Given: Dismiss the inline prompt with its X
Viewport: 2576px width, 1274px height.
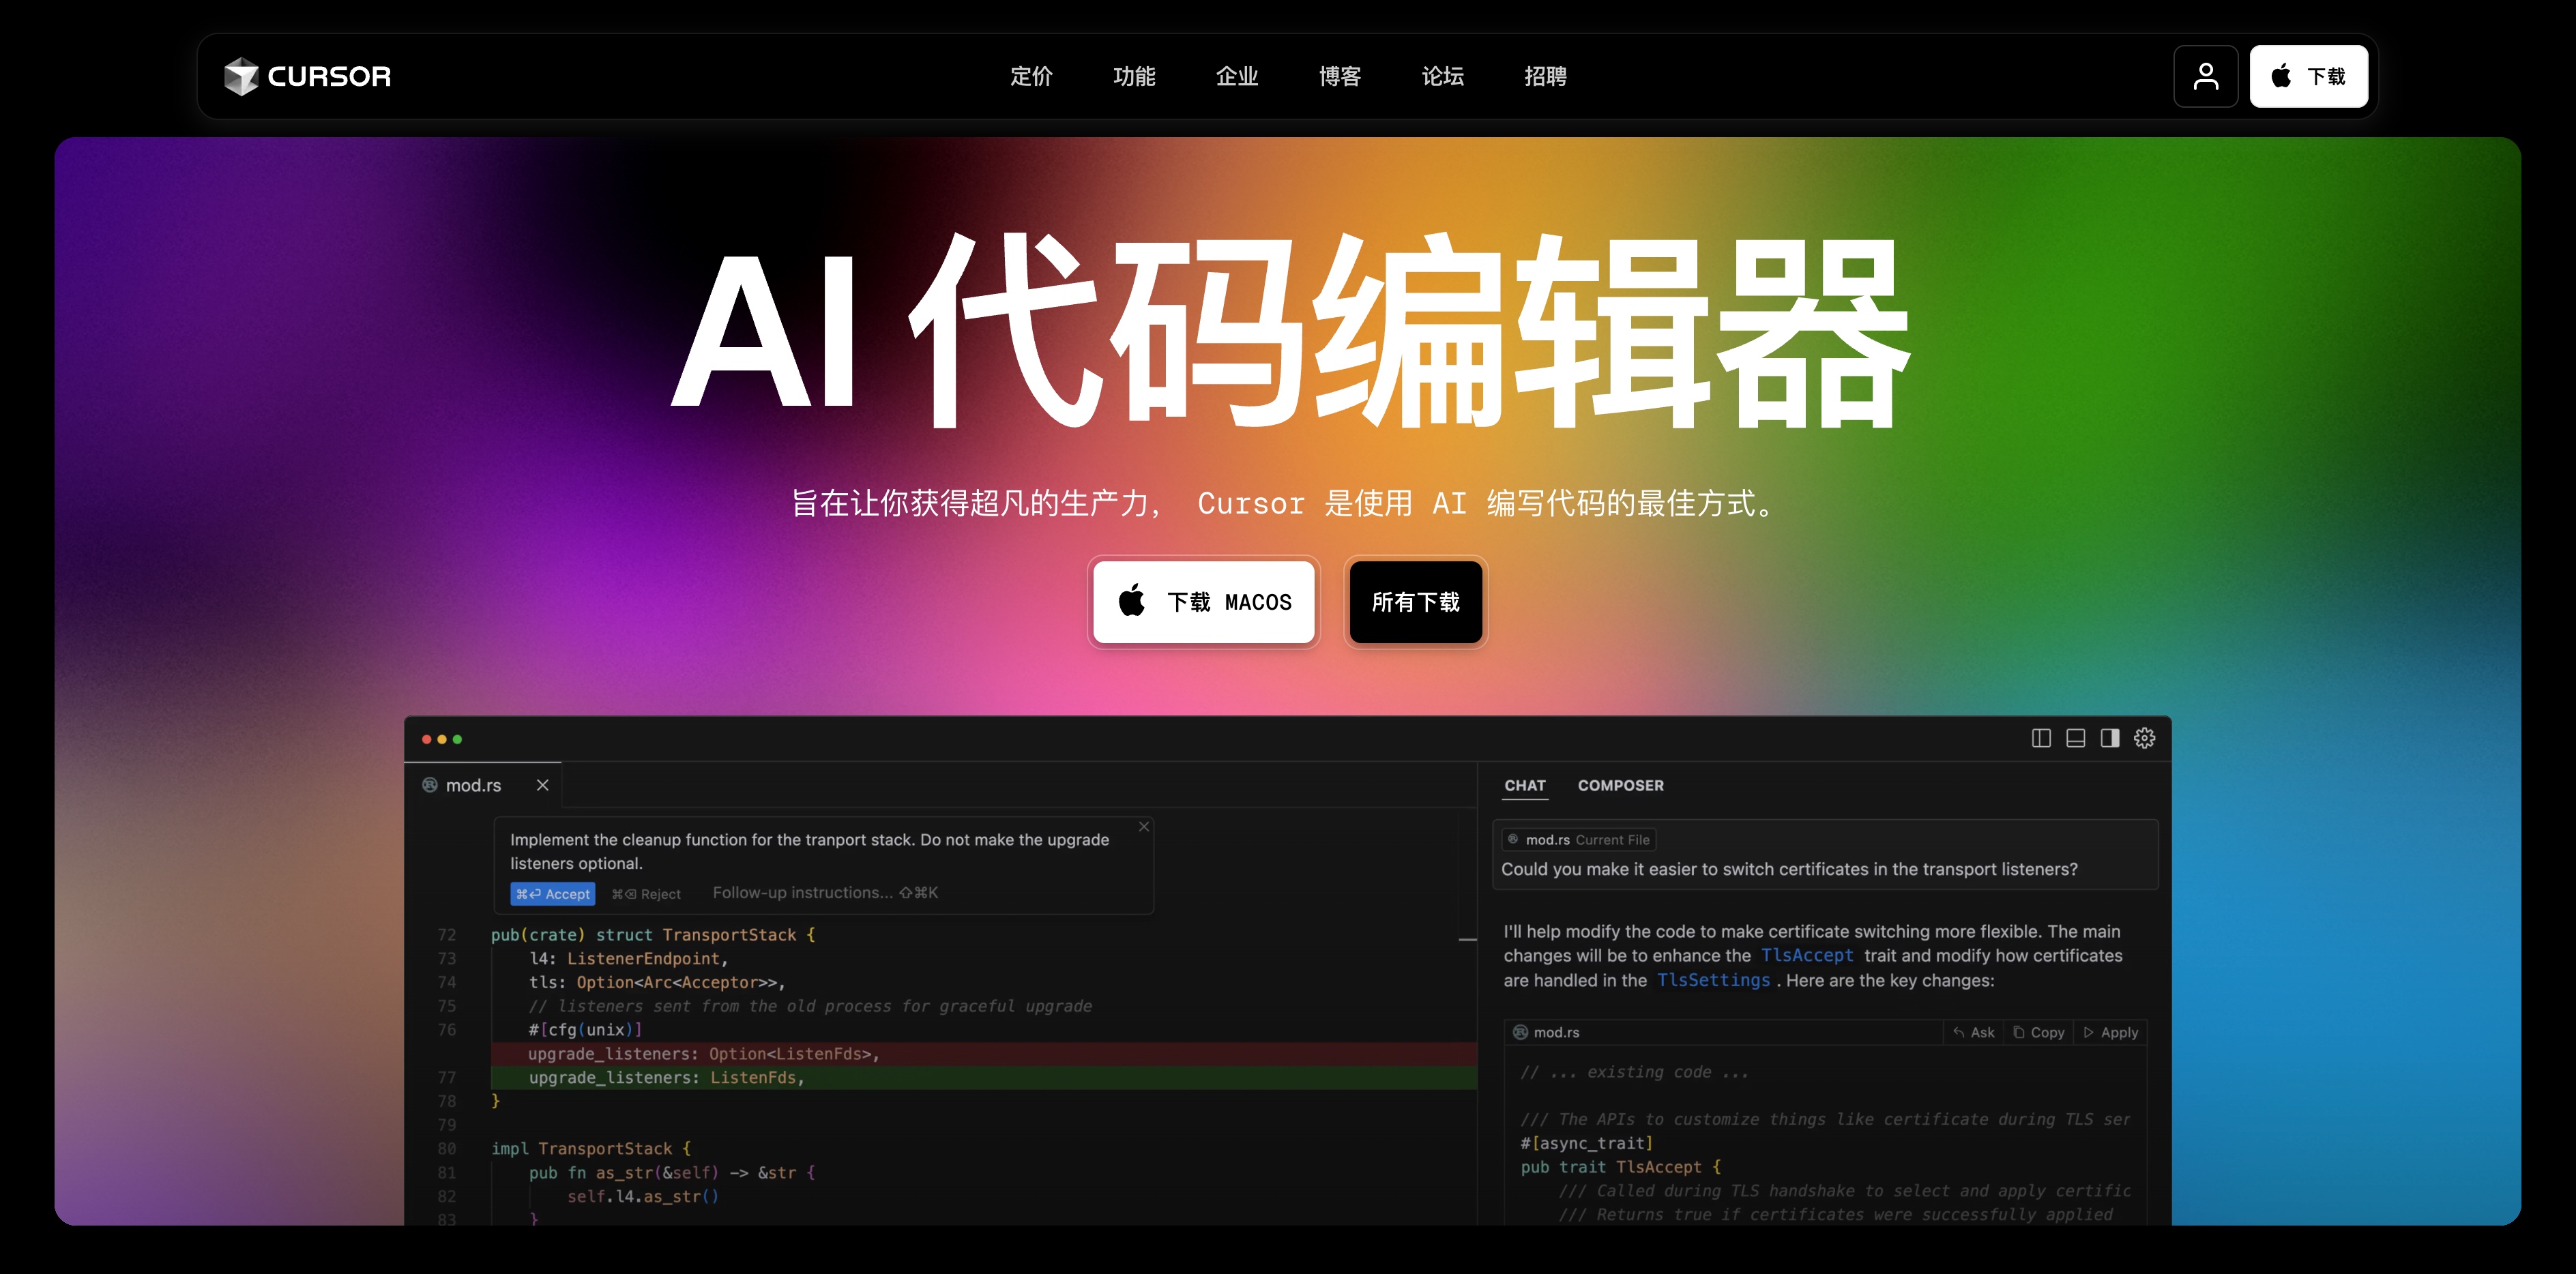Looking at the screenshot, I should click(1144, 826).
